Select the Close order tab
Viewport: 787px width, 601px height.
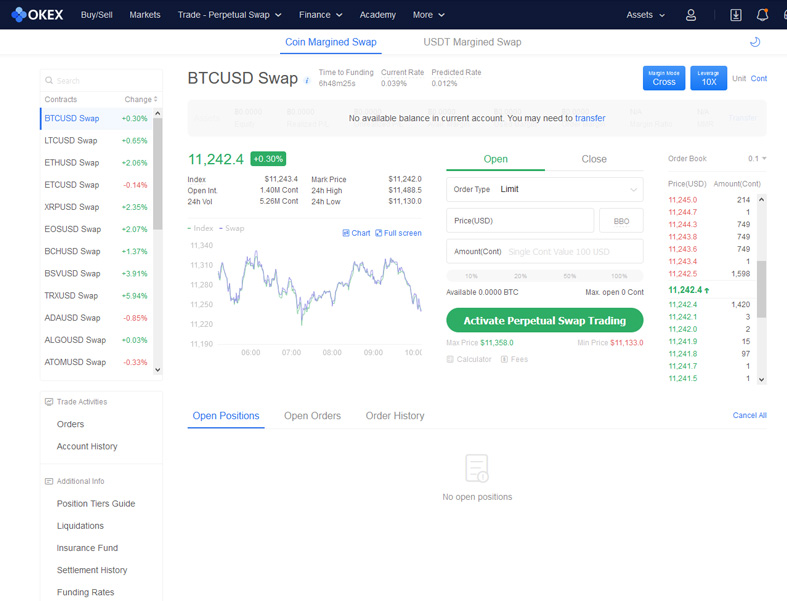coord(594,159)
